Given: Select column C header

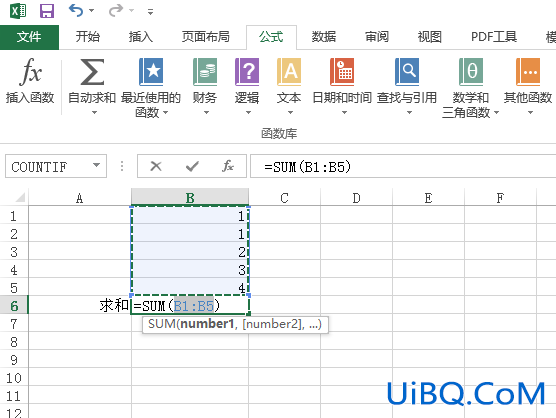Looking at the screenshot, I should point(284,197).
